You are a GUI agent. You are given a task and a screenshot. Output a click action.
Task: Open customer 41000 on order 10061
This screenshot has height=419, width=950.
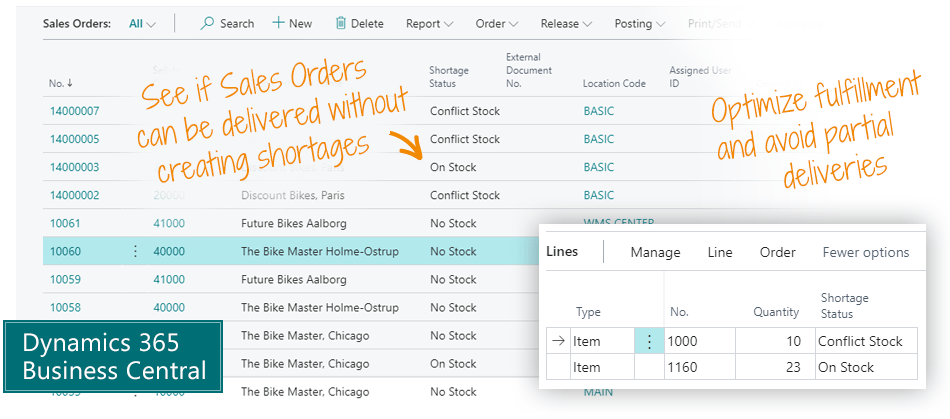point(169,223)
